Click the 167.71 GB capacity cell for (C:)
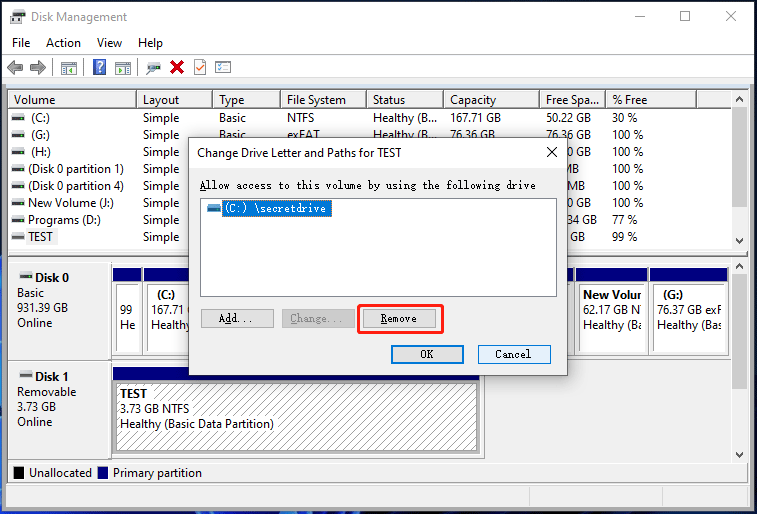 pyautogui.click(x=476, y=118)
